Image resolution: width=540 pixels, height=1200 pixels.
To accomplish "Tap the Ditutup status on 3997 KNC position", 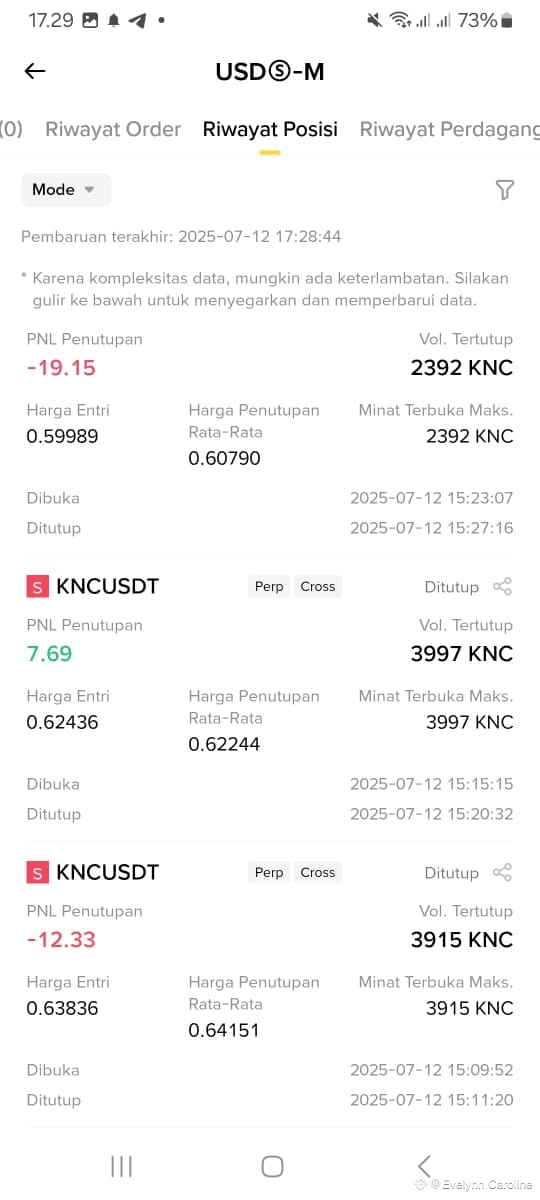I will tap(452, 587).
